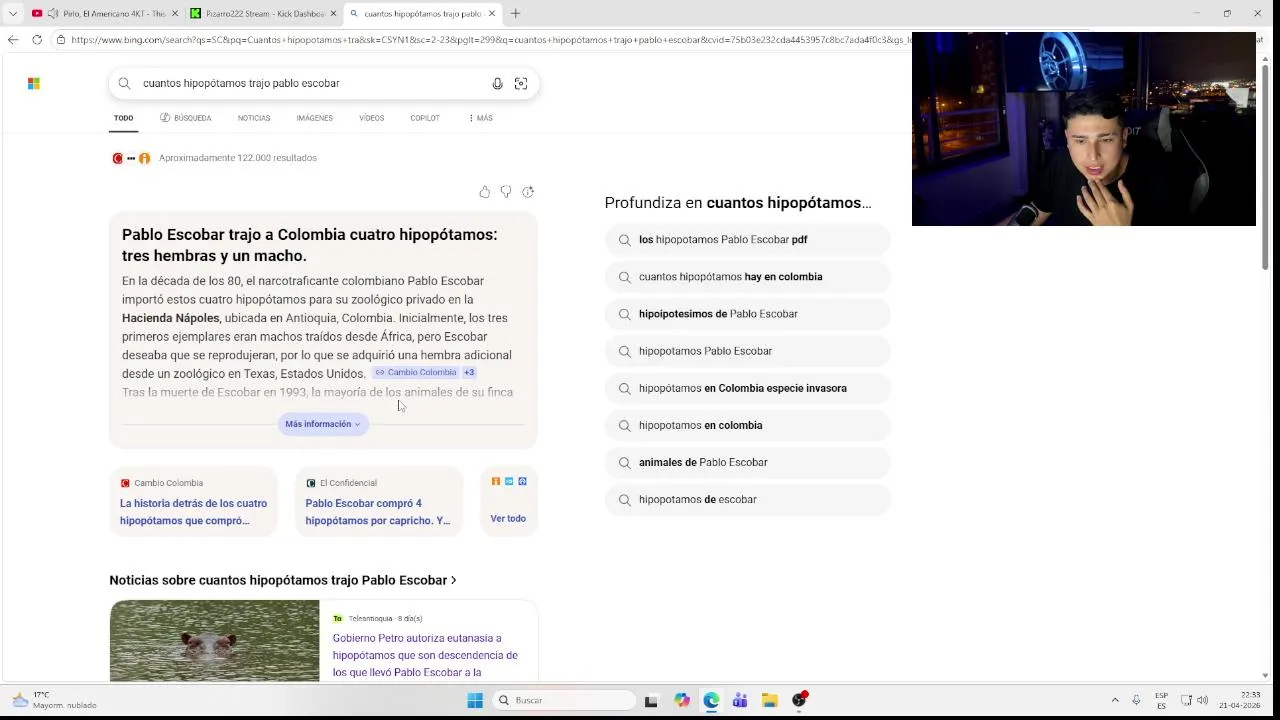Show the +3 additional sources

click(x=469, y=372)
